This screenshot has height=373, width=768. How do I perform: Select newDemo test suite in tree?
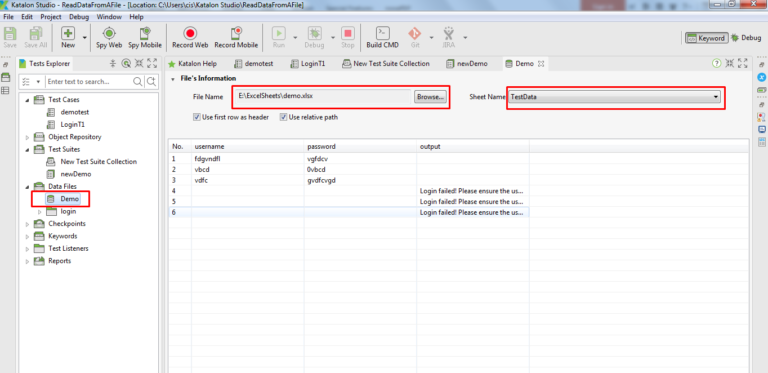coord(76,174)
